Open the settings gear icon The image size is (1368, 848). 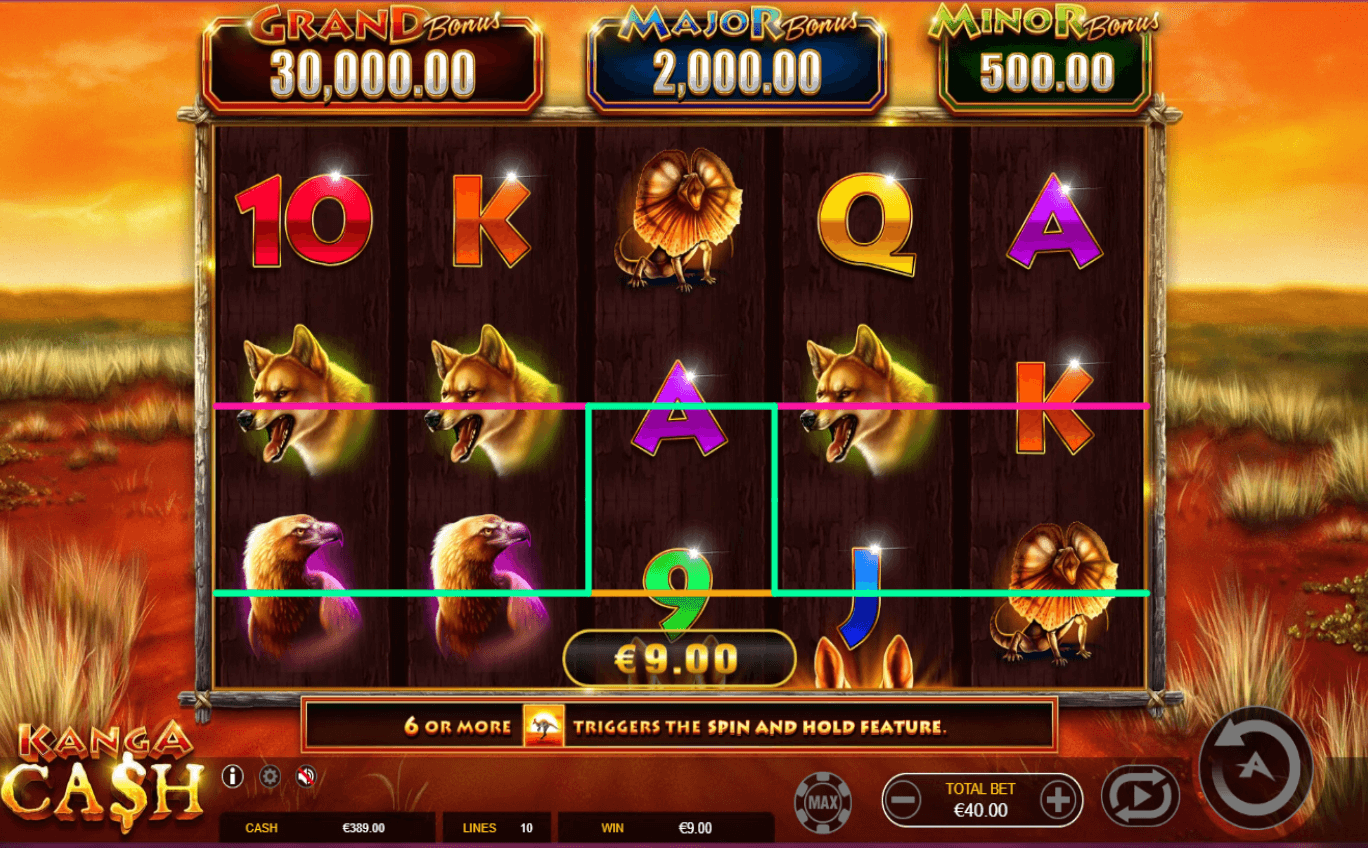pos(270,776)
